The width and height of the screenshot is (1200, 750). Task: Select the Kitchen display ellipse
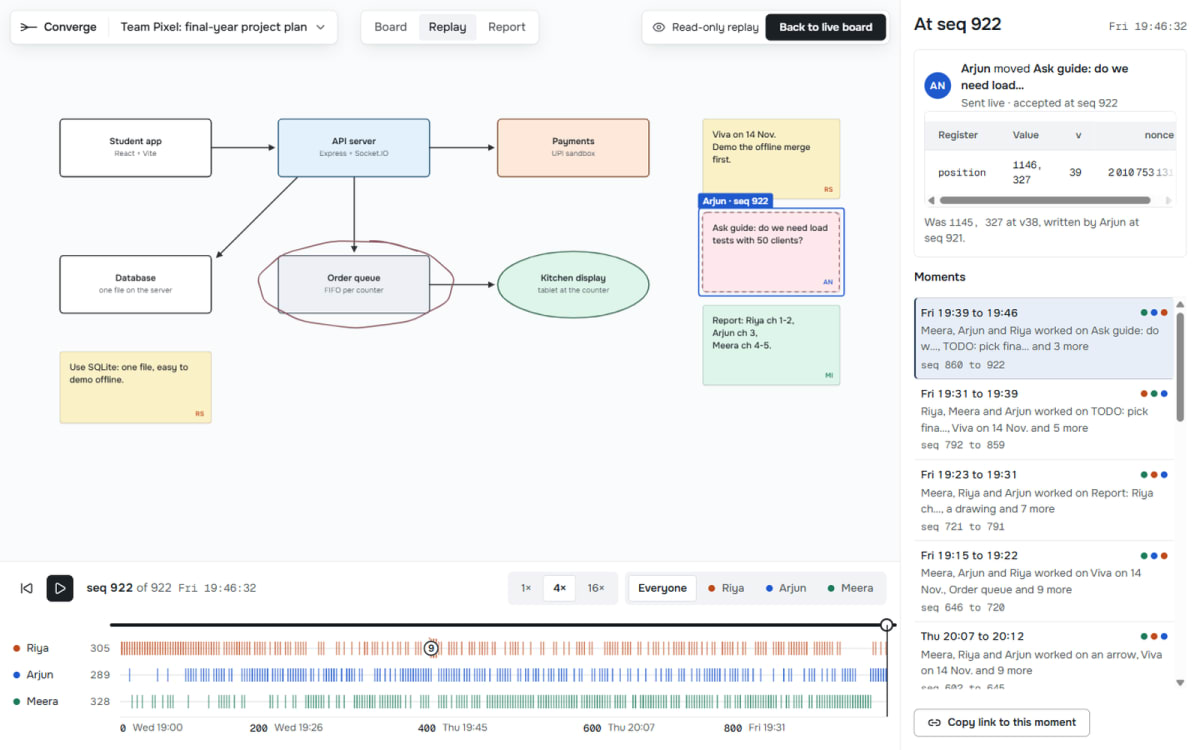(573, 284)
